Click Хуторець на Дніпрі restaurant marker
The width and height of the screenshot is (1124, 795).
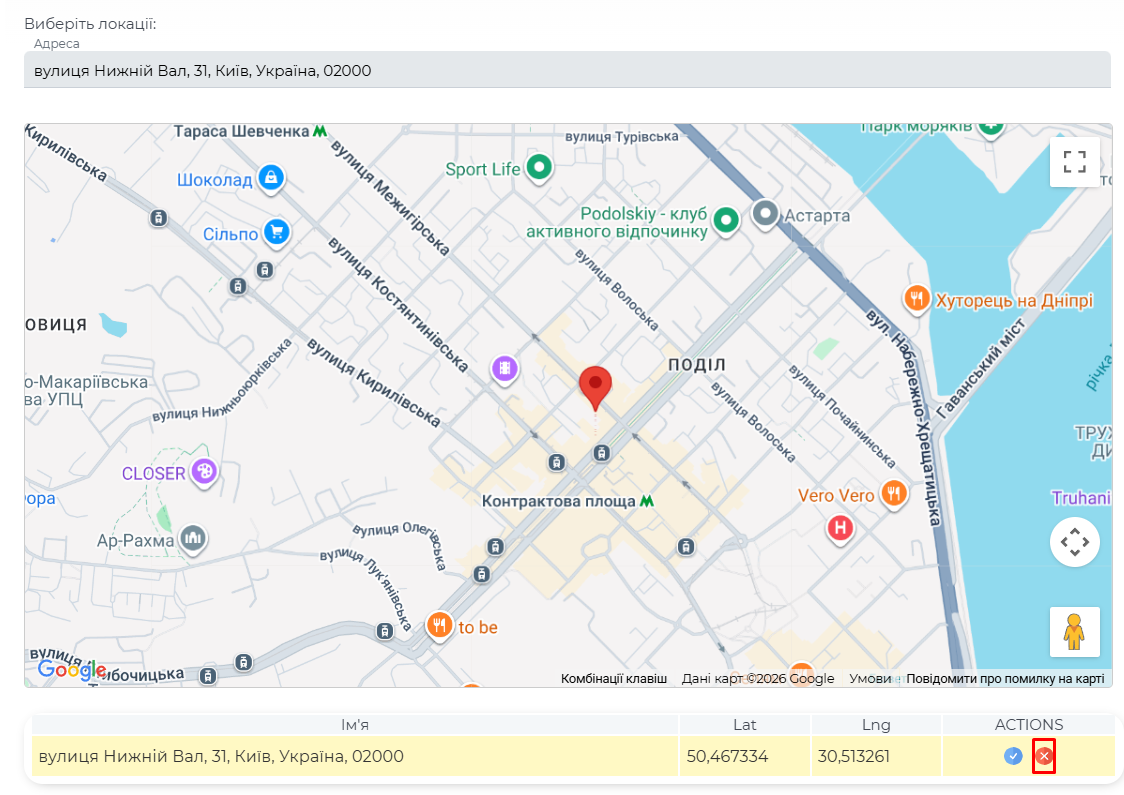click(x=916, y=298)
